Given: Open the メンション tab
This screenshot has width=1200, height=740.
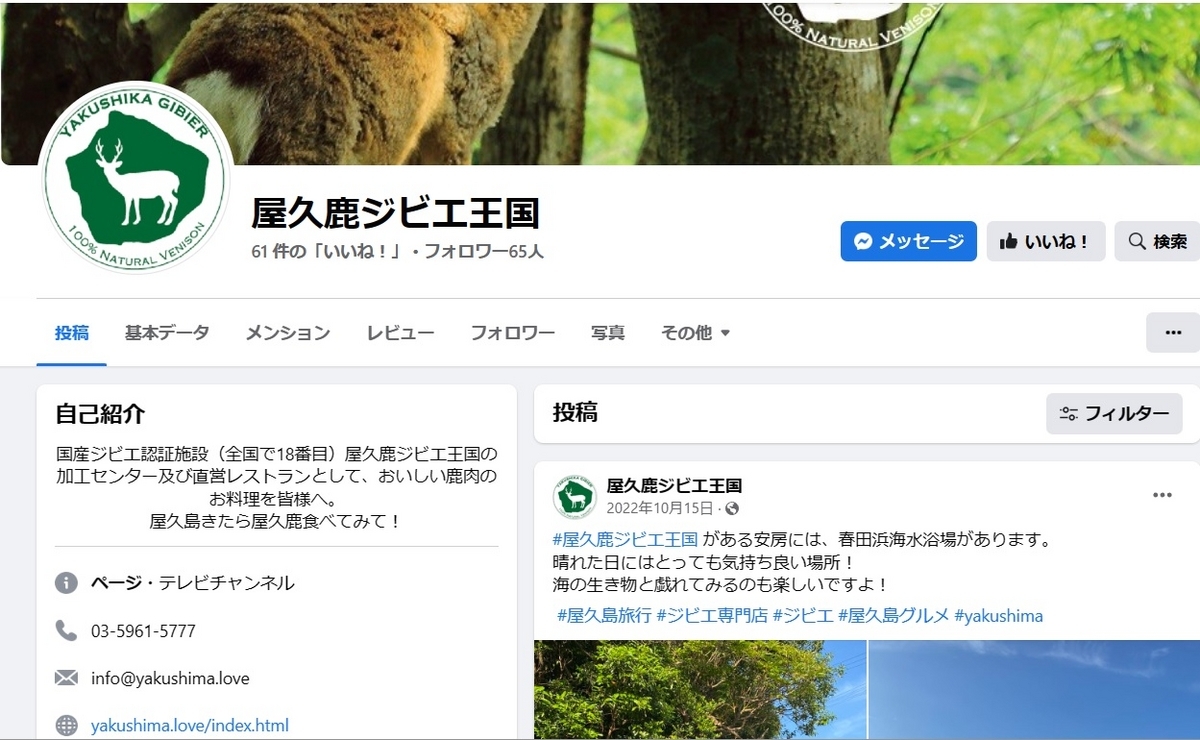Looking at the screenshot, I should coord(288,333).
